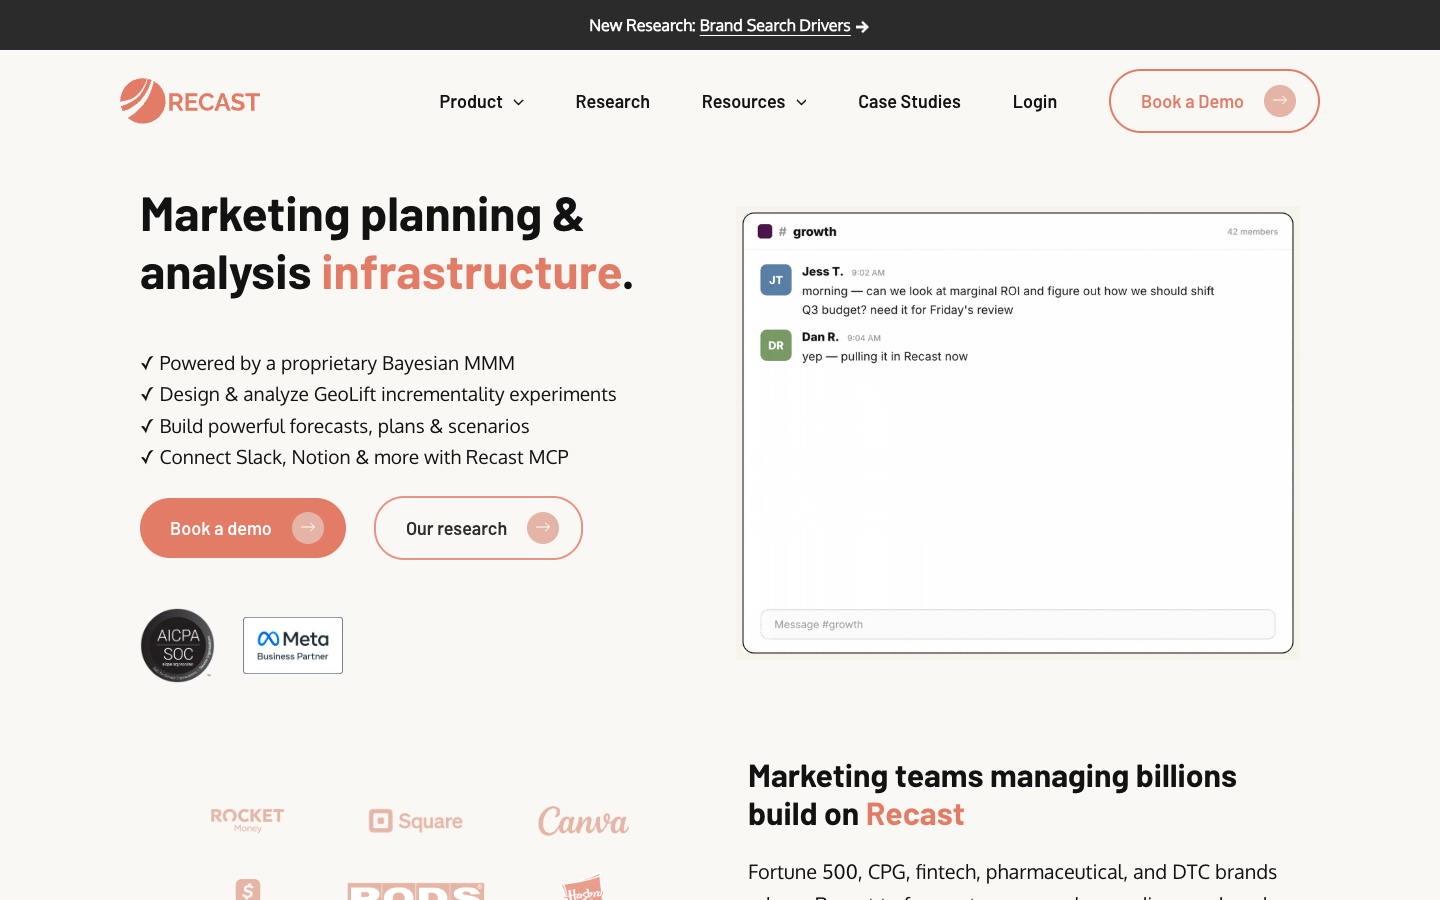Select the 'Build powerful forecasts, plans & scenarios' line
The width and height of the screenshot is (1440, 900).
[x=335, y=426]
